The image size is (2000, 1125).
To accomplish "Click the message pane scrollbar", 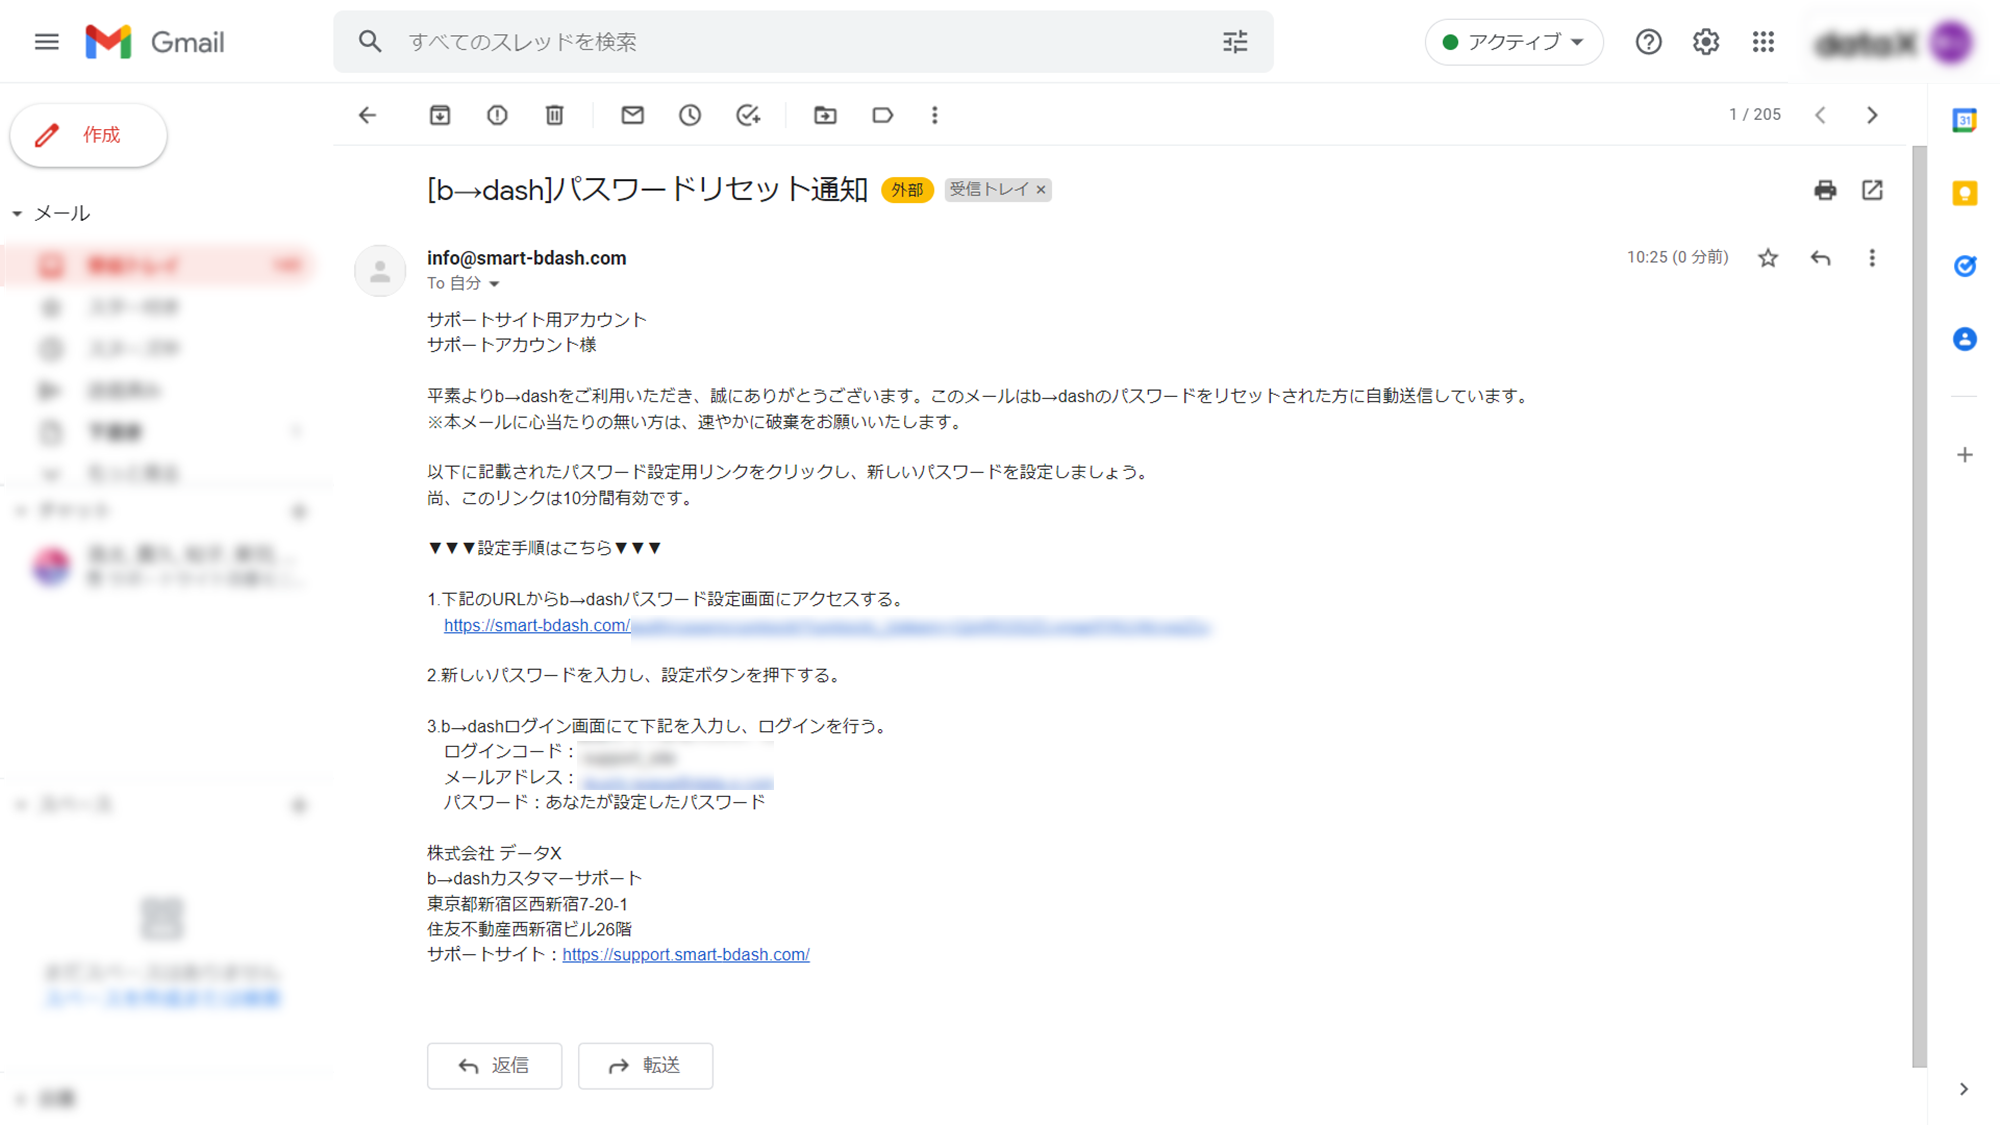I will tap(1919, 606).
